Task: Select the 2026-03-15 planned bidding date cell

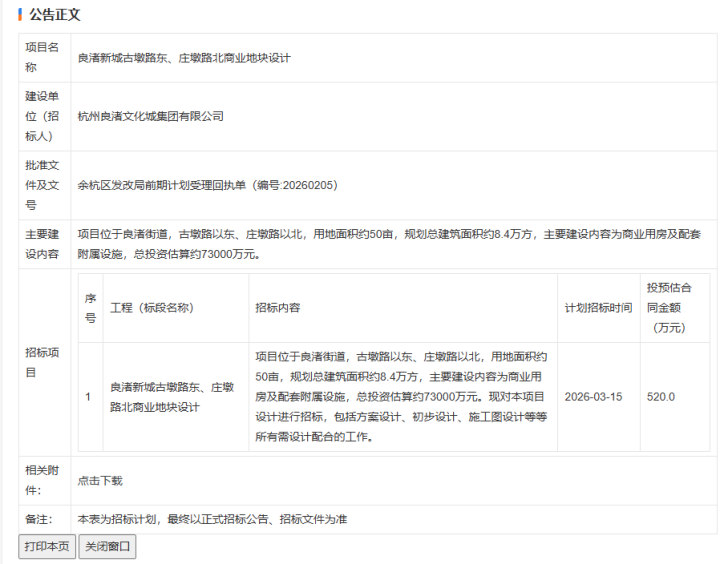Action: (x=593, y=397)
